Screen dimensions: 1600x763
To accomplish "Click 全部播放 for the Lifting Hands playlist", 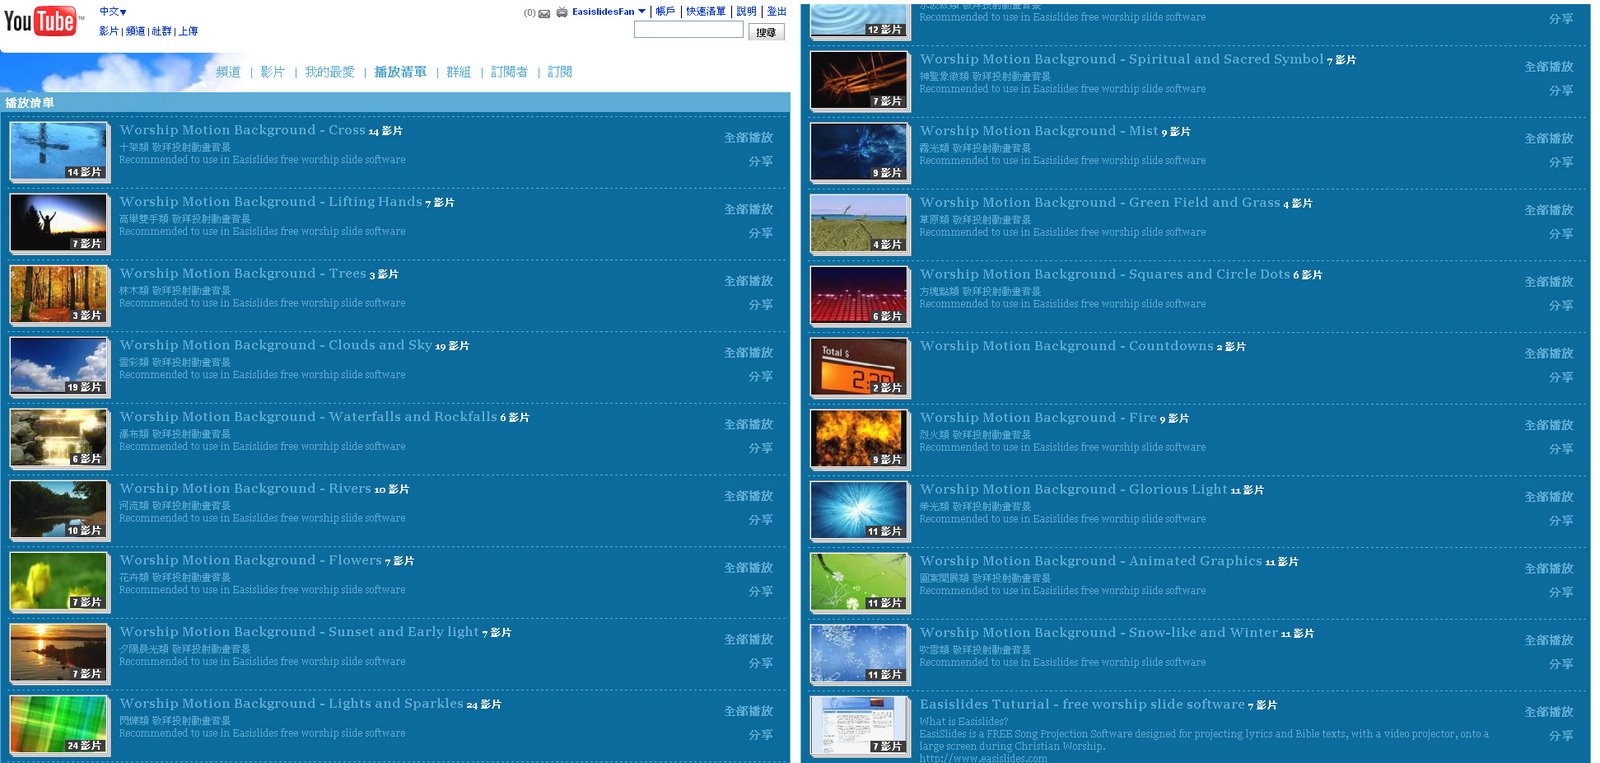I will coord(749,210).
